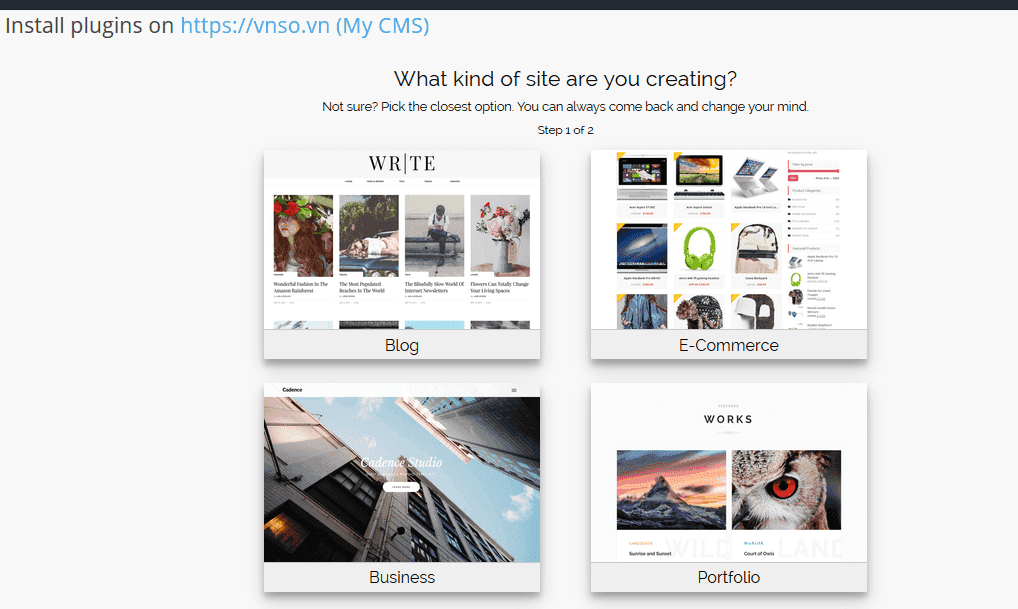Click the 'Step 1 of 2' text
Viewport: 1018px width, 609px height.
(x=565, y=130)
